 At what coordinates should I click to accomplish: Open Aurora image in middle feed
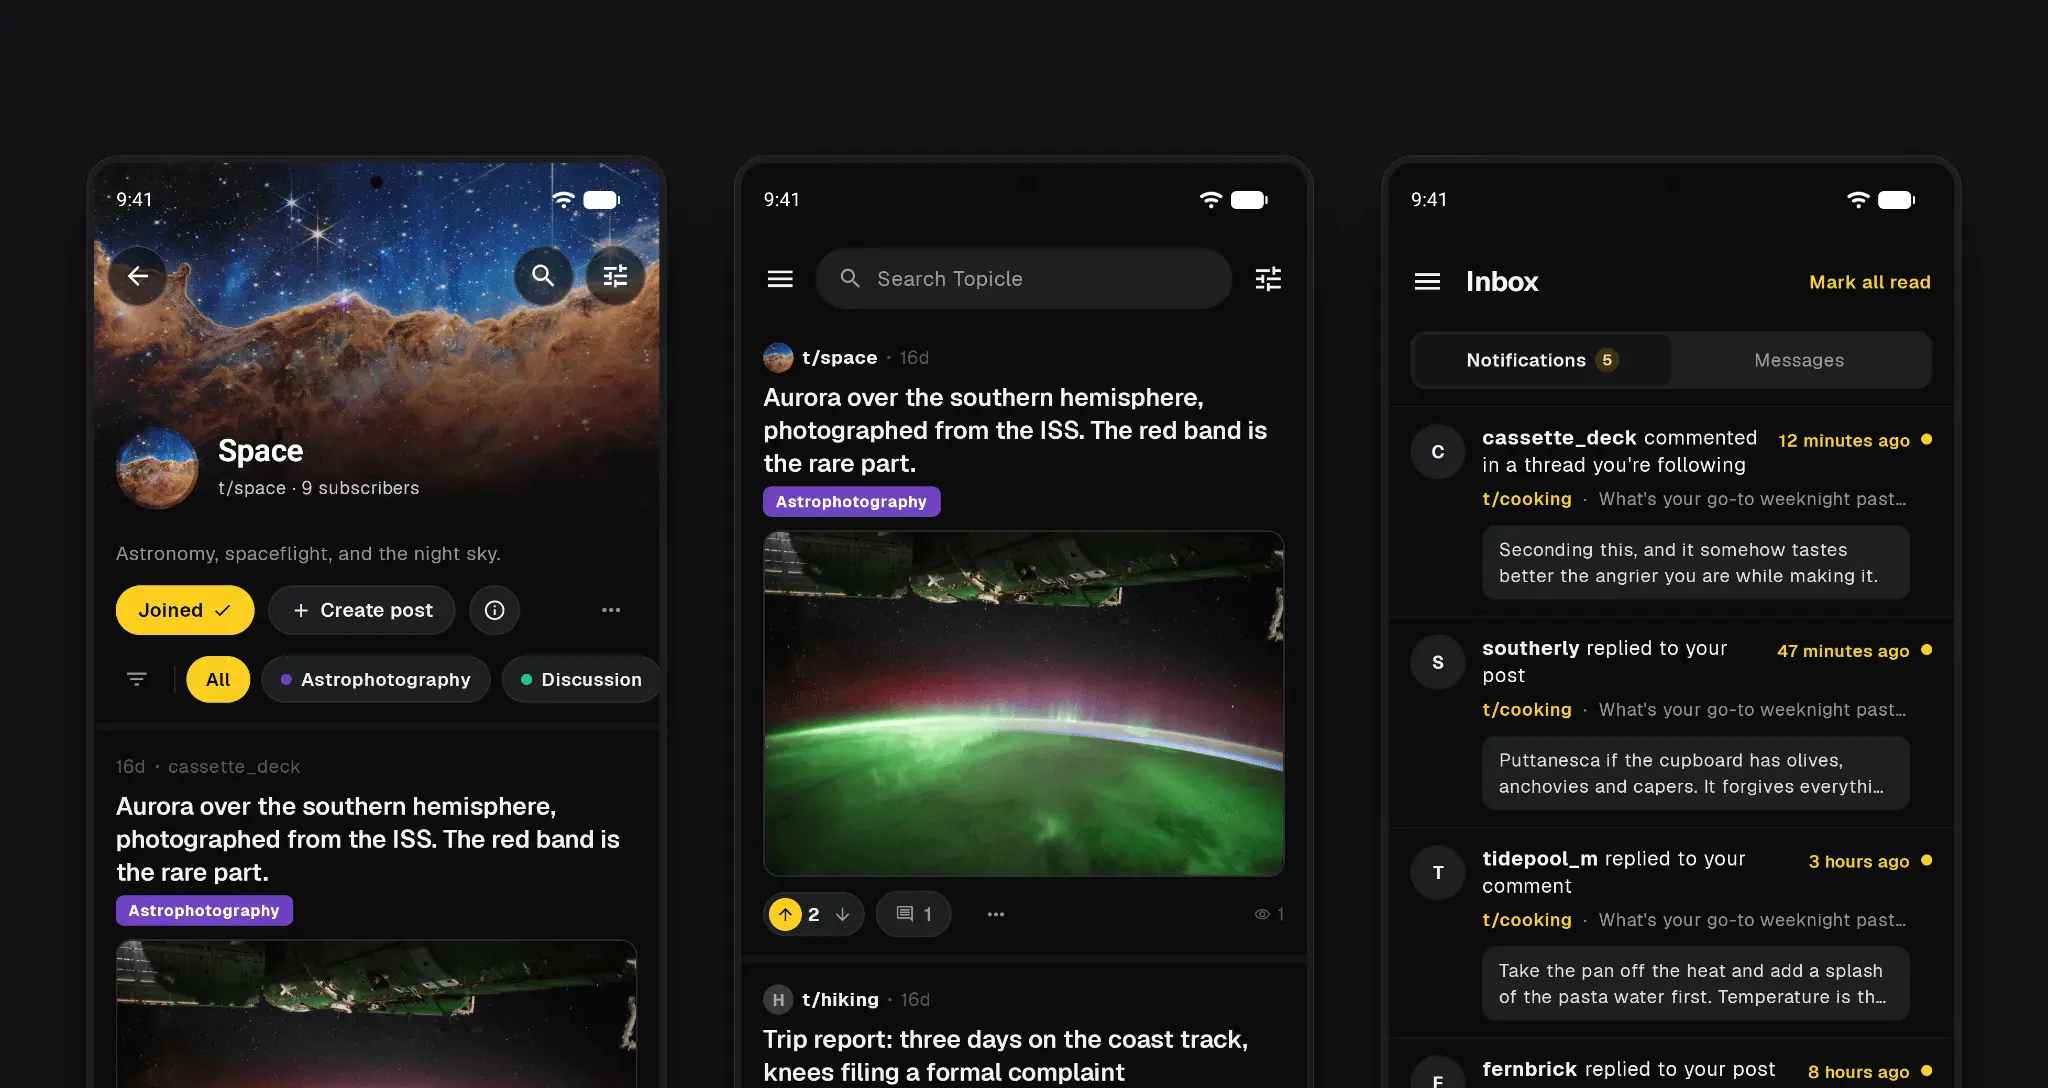coord(1023,703)
